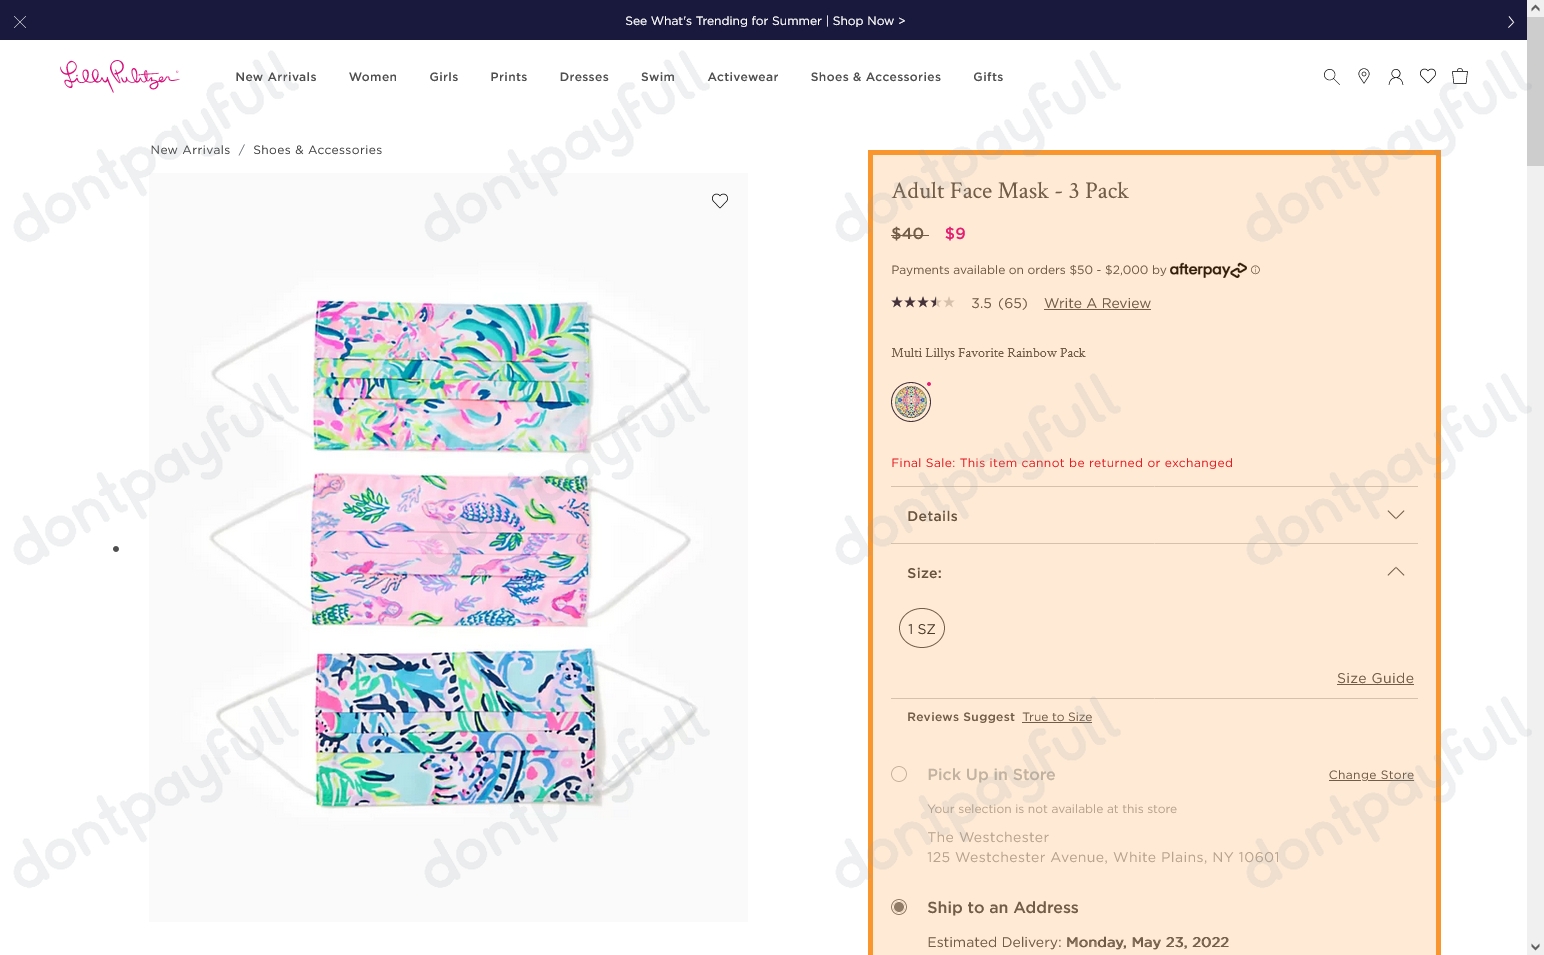The height and width of the screenshot is (955, 1544).
Task: Advance the promo banner with the right arrow
Action: [1511, 20]
